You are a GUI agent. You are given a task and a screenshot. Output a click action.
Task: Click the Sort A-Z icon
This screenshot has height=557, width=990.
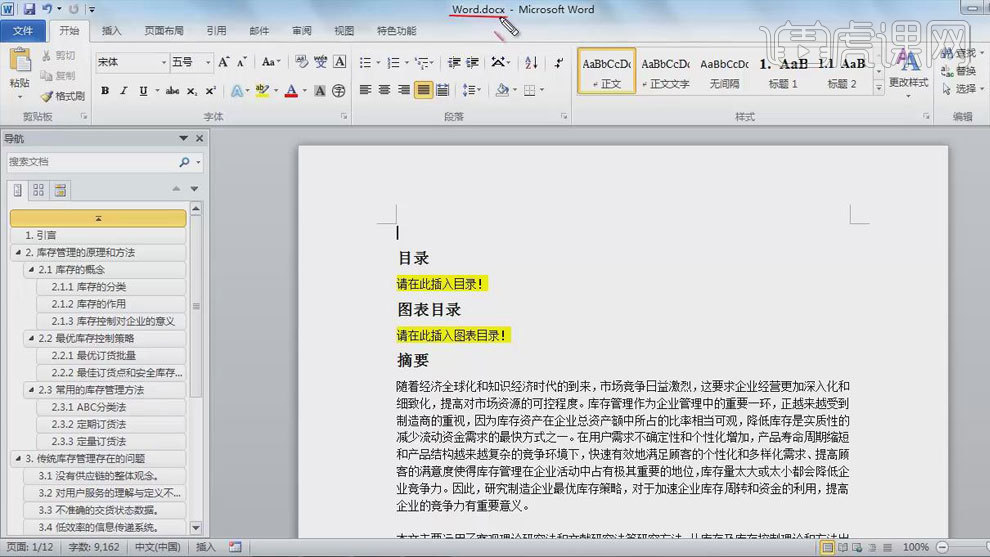[531, 63]
